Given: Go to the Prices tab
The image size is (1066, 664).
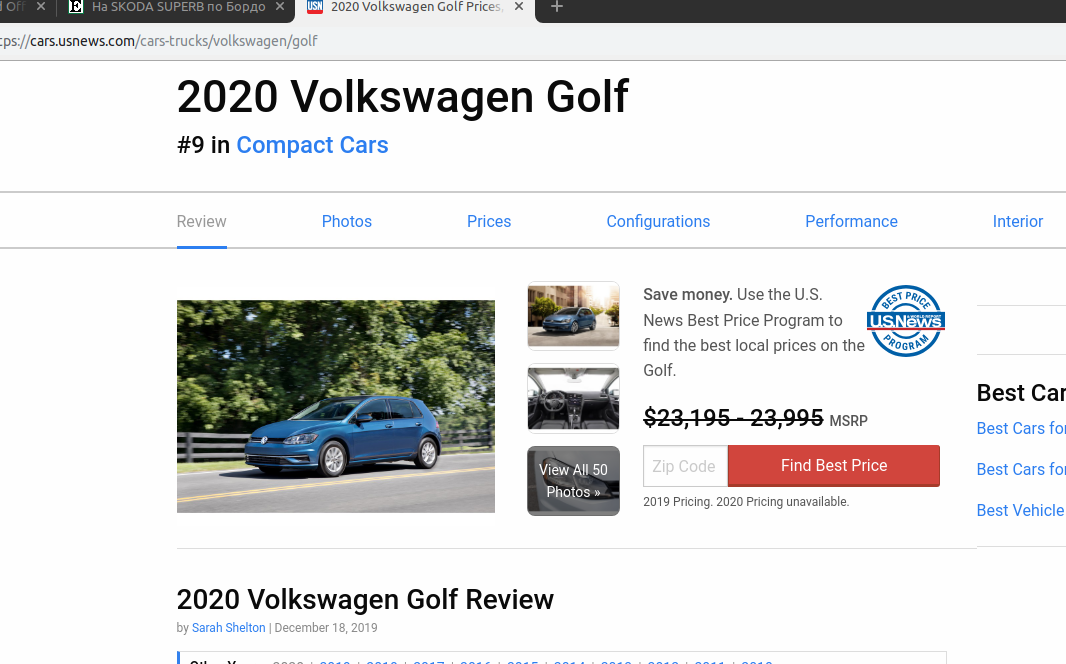Looking at the screenshot, I should click(489, 222).
